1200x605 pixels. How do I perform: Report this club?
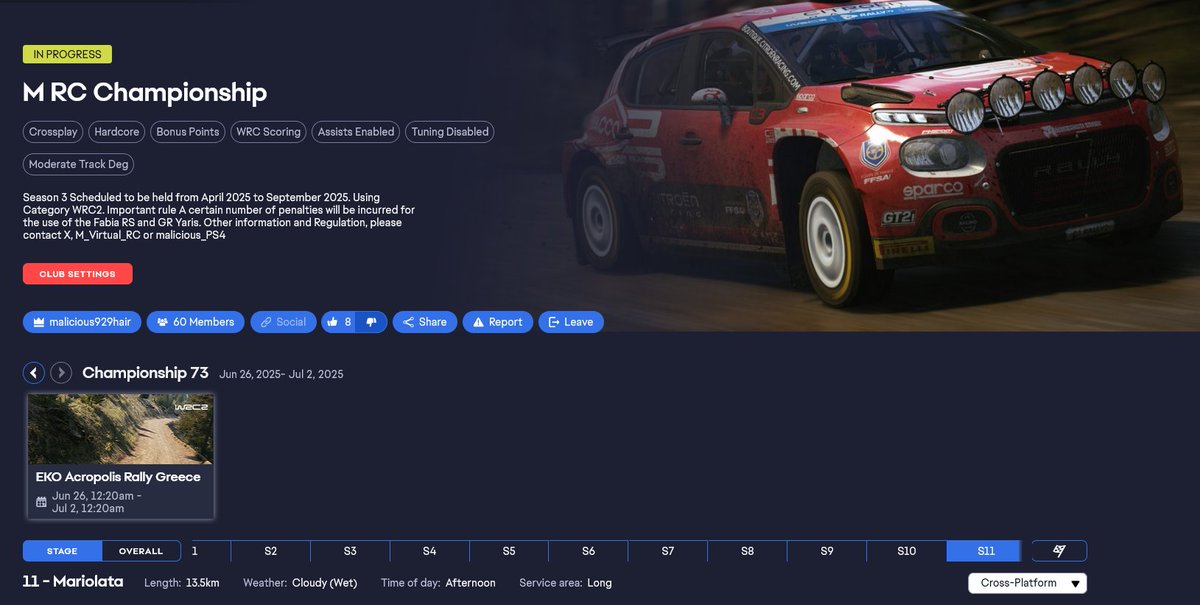click(497, 322)
